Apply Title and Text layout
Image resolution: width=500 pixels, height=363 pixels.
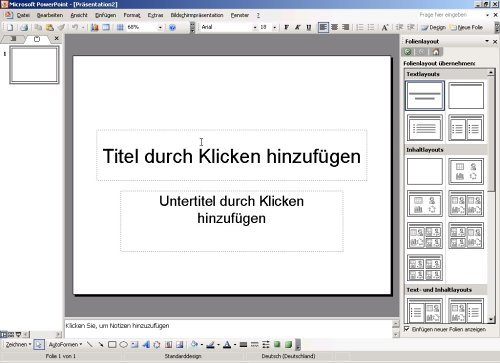425,128
